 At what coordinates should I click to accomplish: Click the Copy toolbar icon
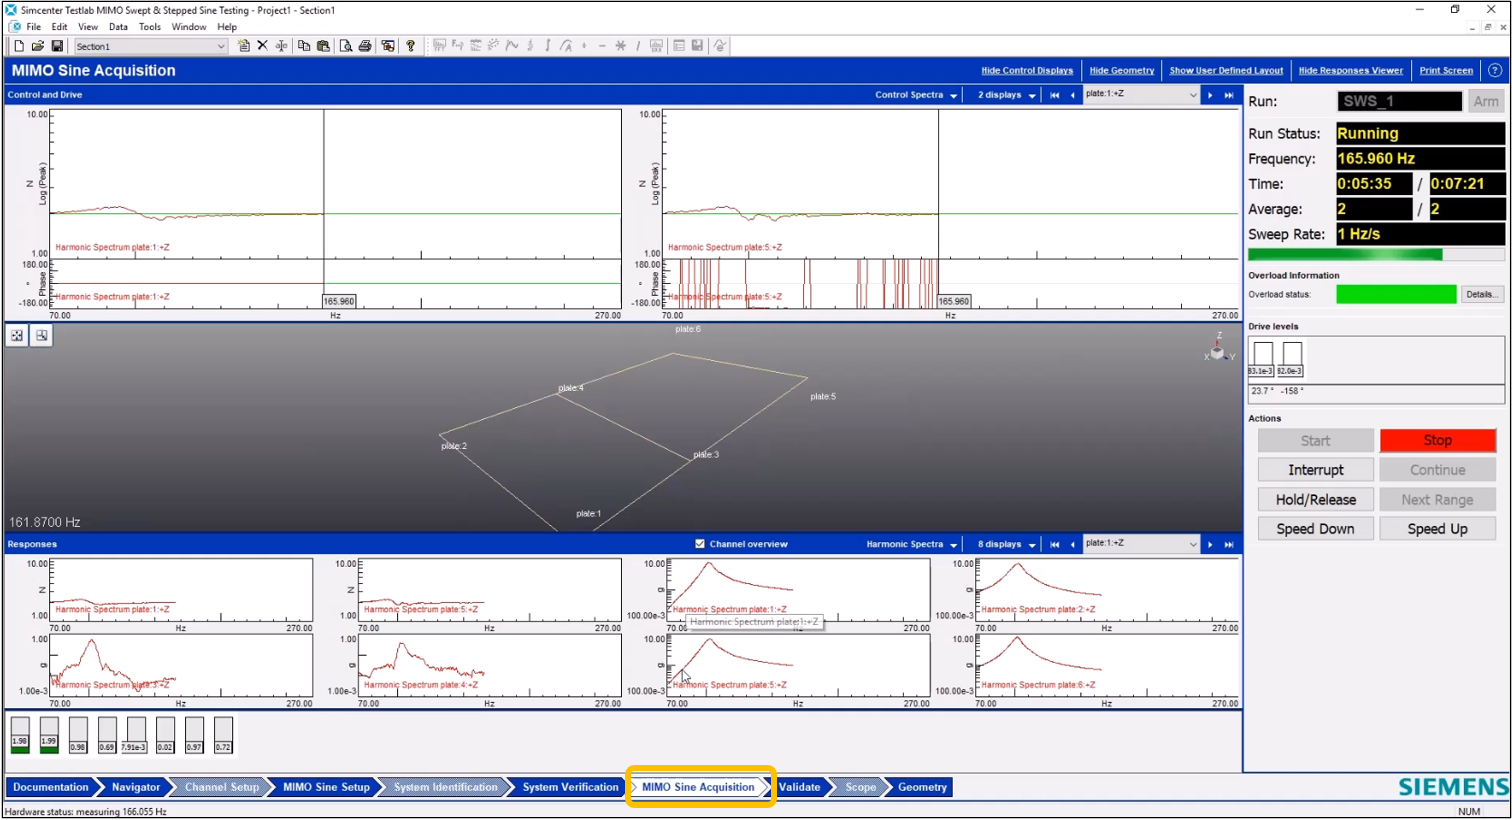click(304, 46)
